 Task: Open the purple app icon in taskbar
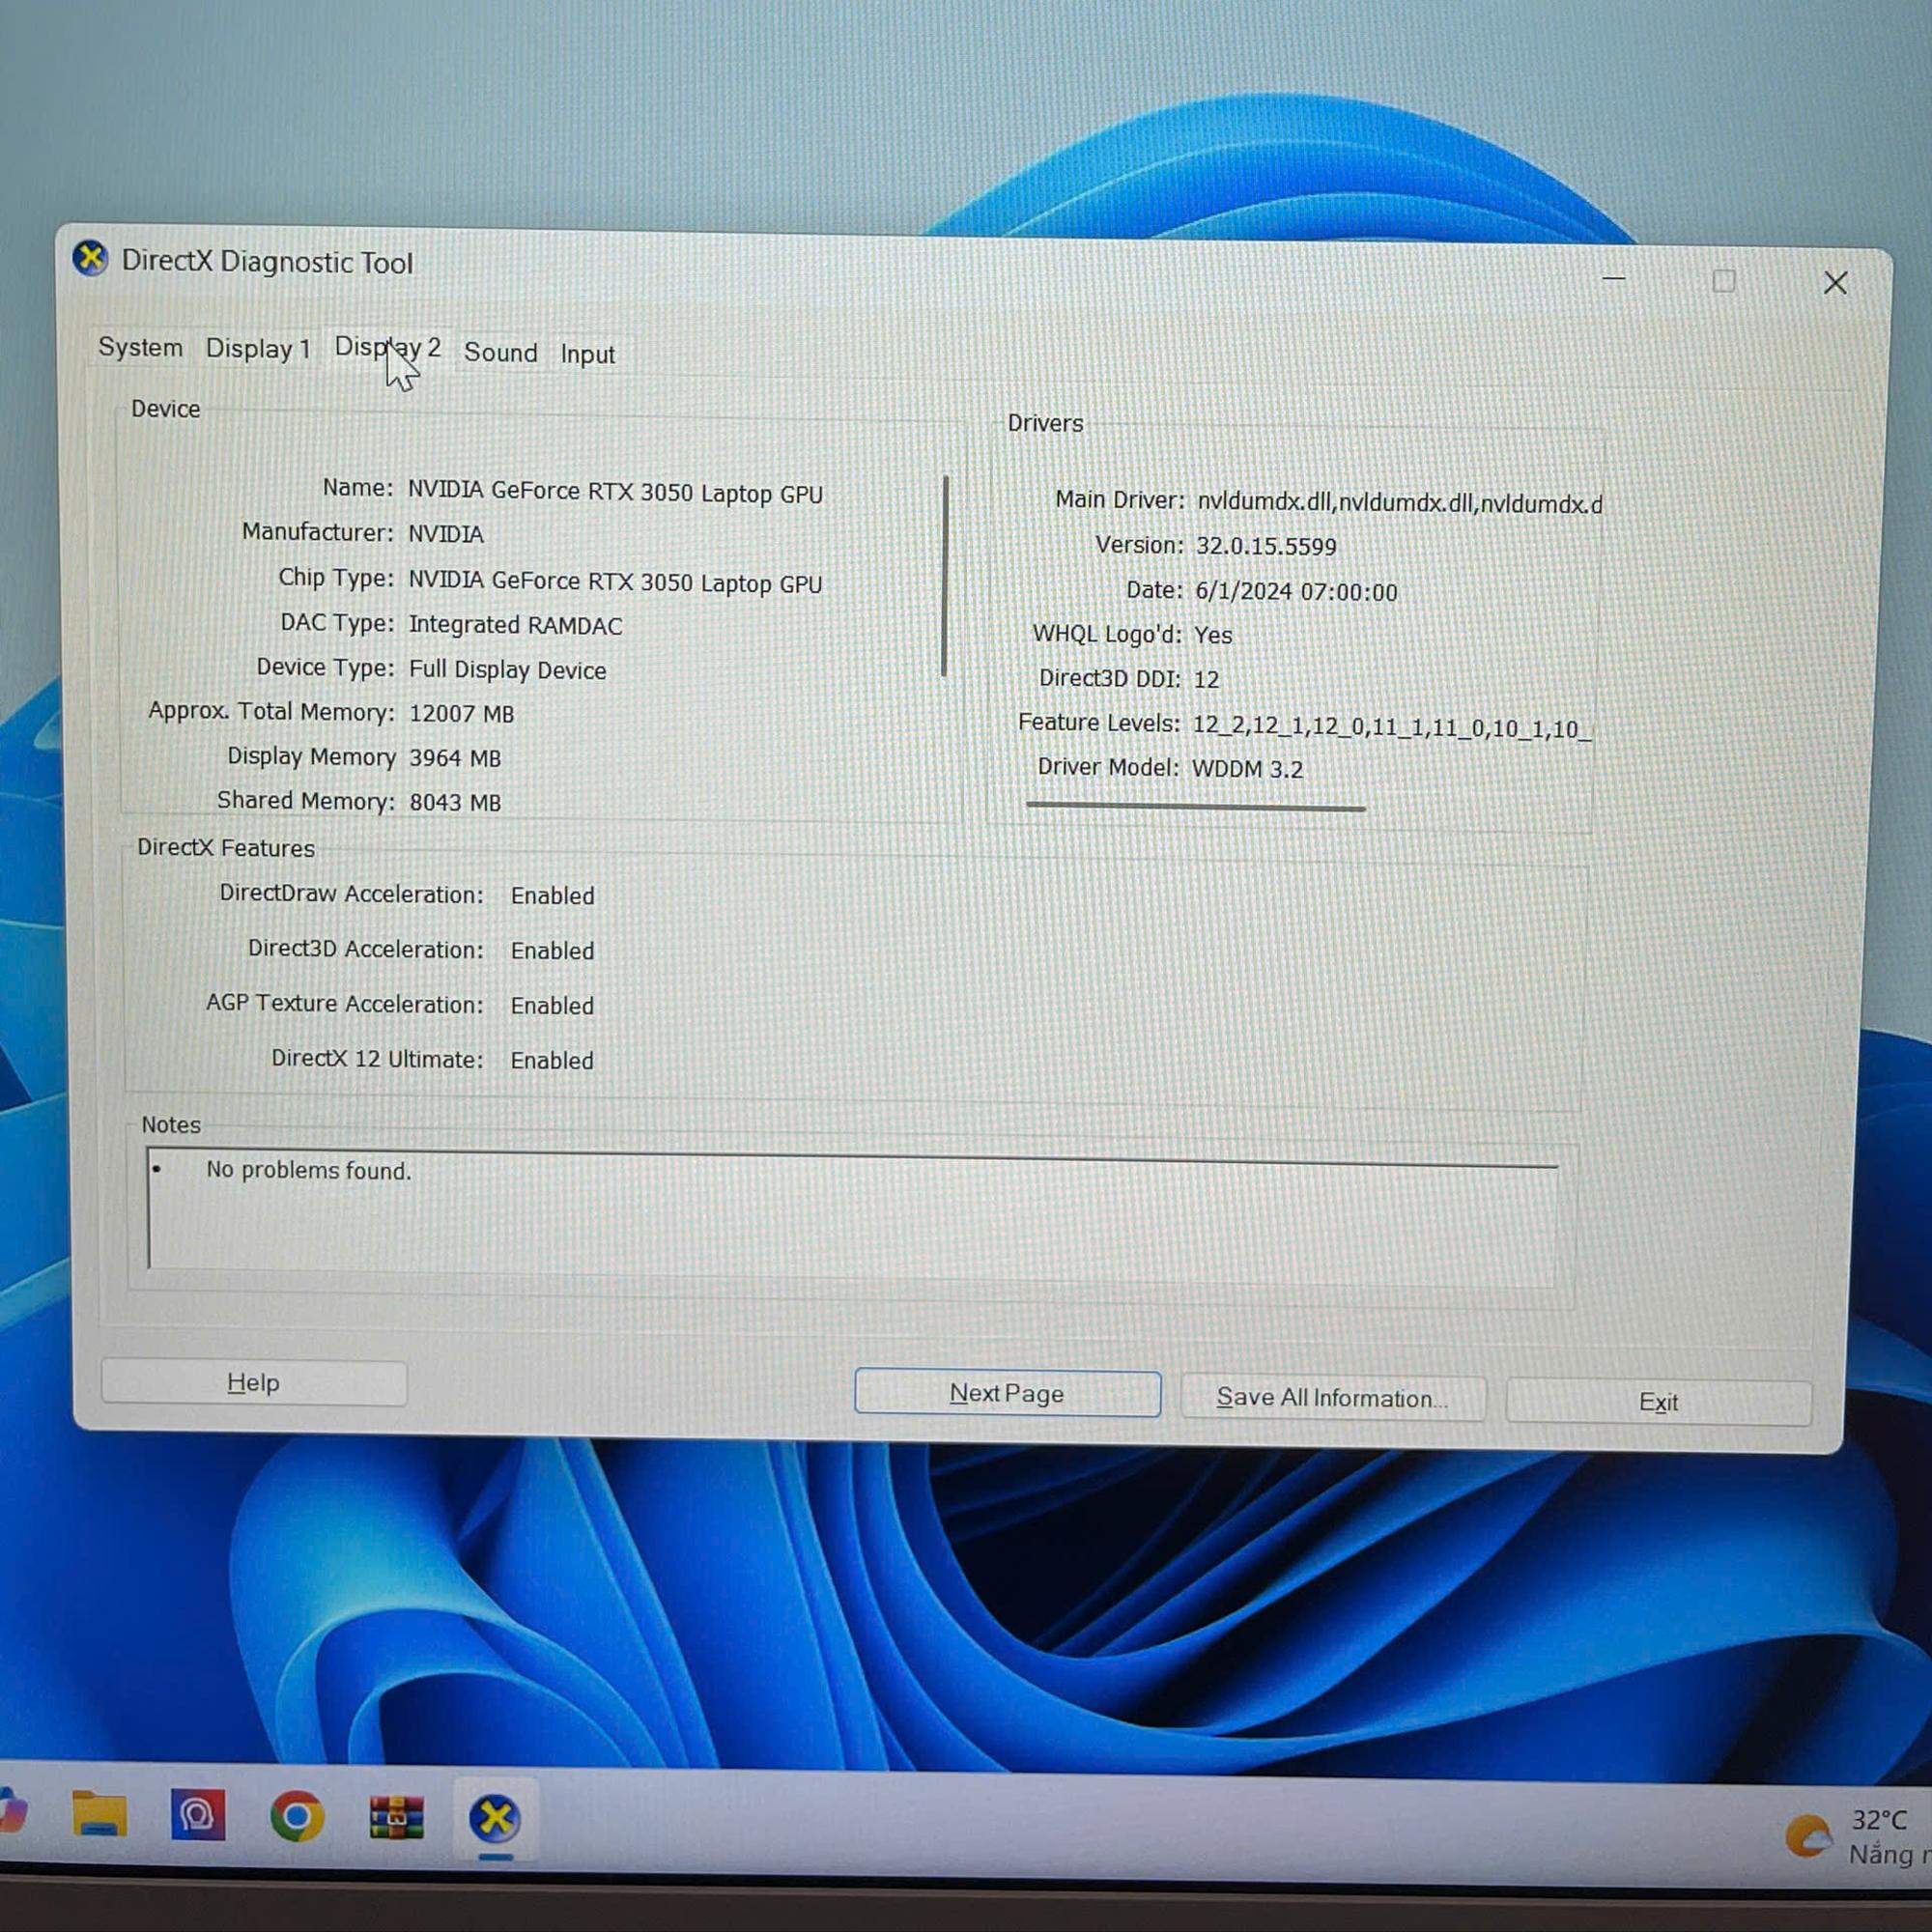tap(198, 1814)
